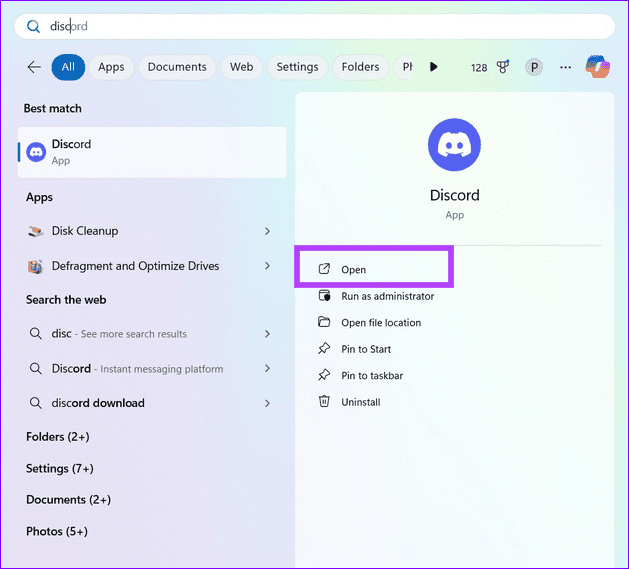This screenshot has height=569, width=629.
Task: Open Defragment and Optimize Drives result
Action: pos(152,266)
